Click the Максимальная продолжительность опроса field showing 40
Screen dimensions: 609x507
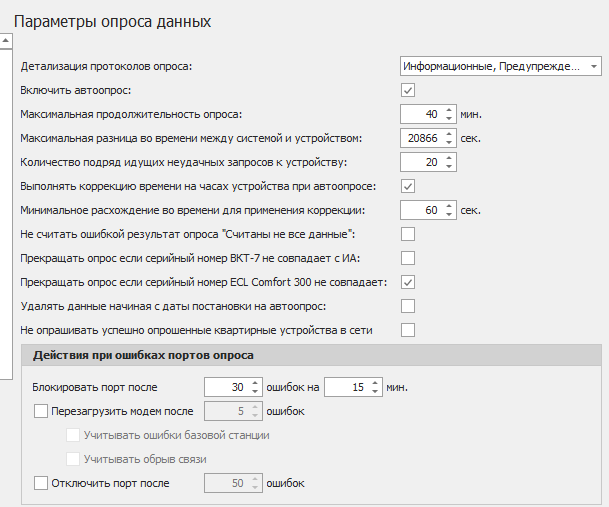click(x=420, y=114)
